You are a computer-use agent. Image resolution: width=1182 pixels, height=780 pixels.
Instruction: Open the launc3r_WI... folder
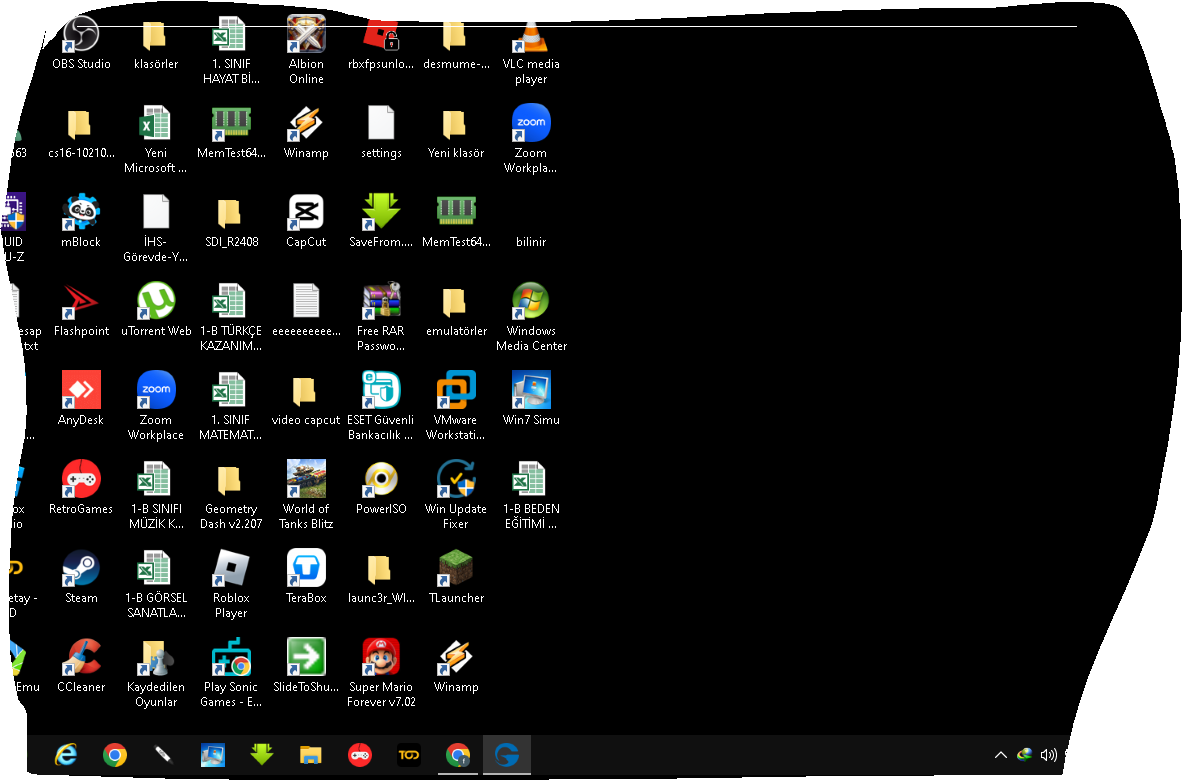point(381,577)
